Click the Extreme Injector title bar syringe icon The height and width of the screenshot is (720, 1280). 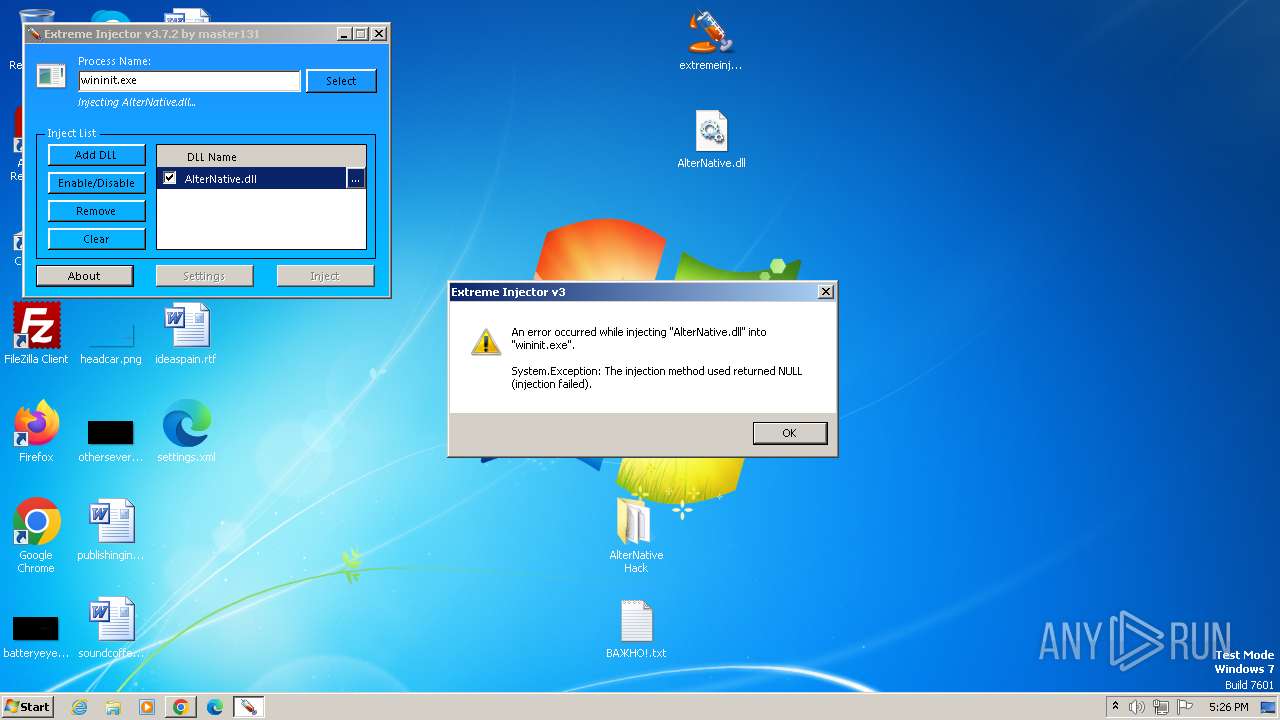[35, 34]
